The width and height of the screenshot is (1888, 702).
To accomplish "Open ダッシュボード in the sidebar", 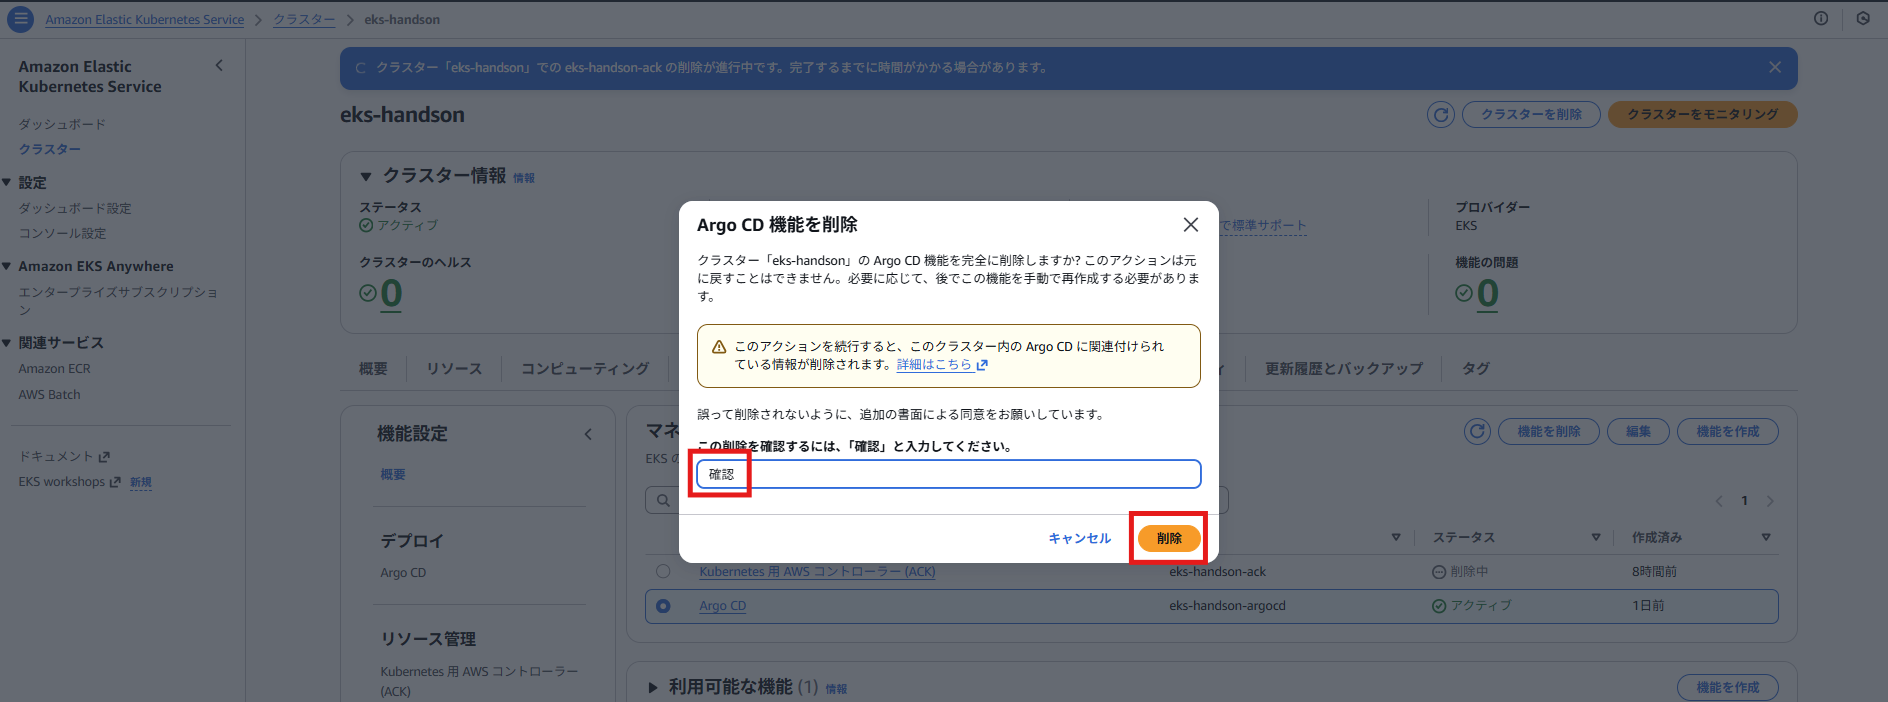I will point(62,124).
